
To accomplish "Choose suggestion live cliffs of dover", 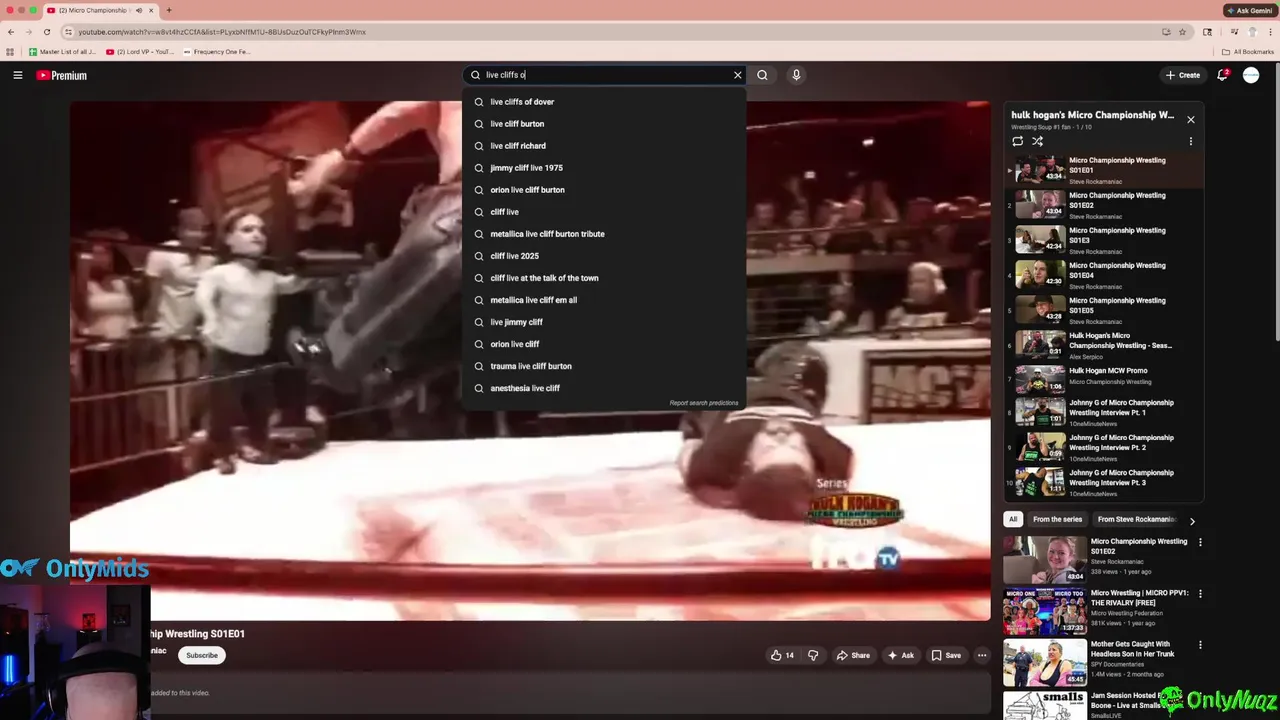I will 604,102.
